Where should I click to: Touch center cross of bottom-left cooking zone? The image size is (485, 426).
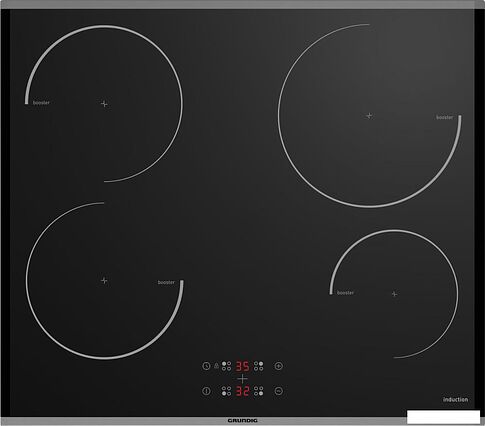[x=104, y=280]
